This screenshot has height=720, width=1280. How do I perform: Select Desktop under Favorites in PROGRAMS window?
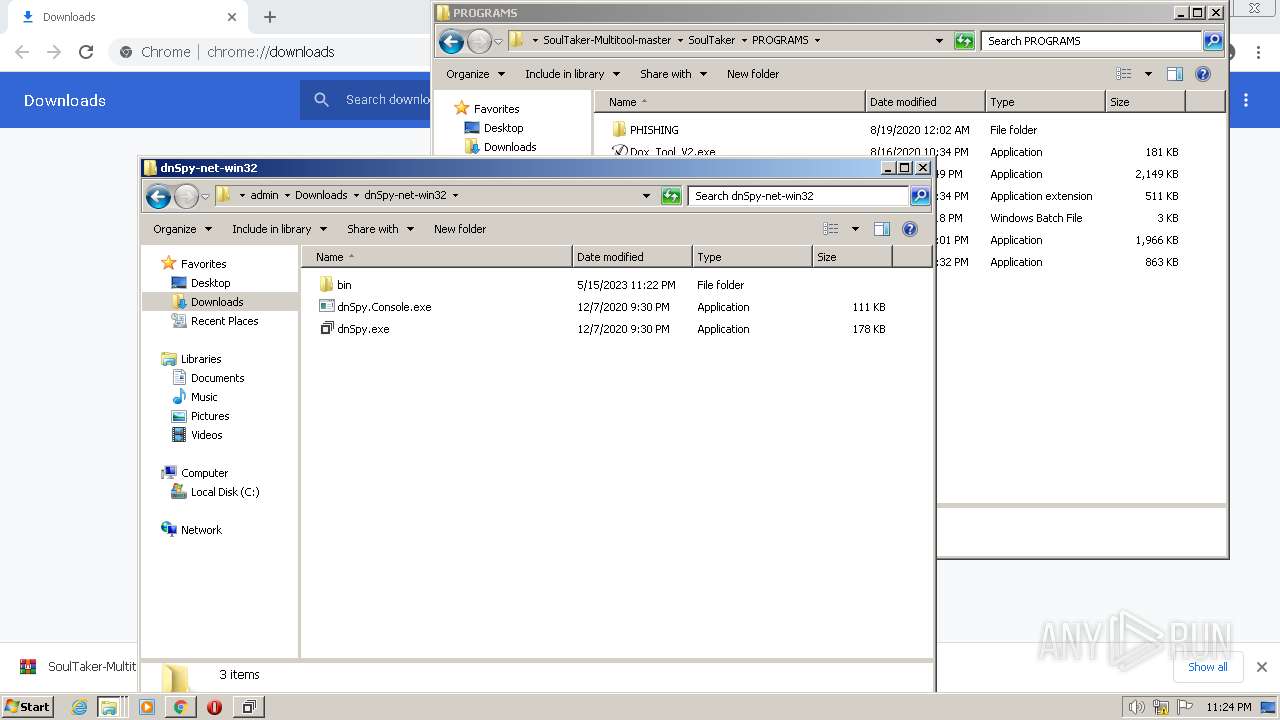503,128
